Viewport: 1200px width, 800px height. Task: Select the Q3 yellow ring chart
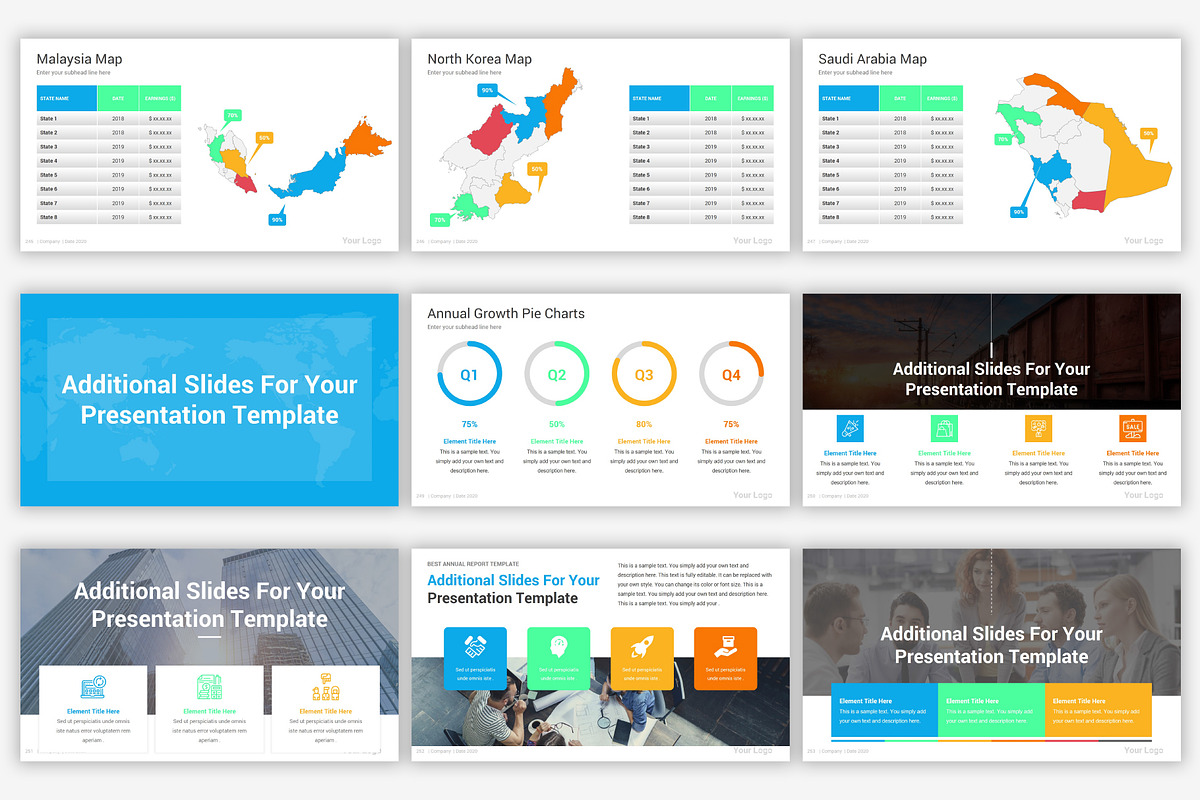(644, 374)
